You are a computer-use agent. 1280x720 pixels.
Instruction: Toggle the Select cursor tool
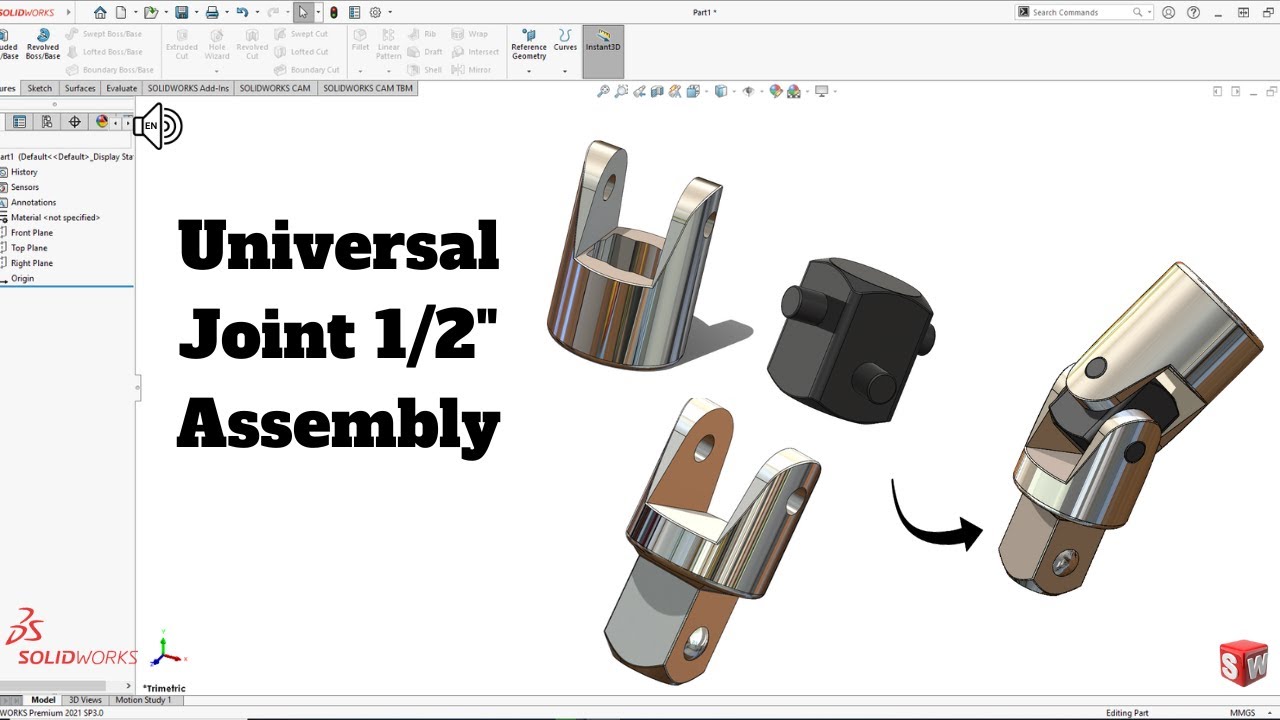tap(302, 12)
